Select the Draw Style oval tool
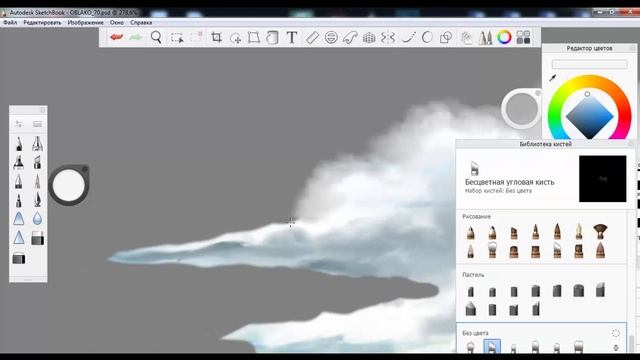This screenshot has width=640, height=360. pyautogui.click(x=427, y=38)
